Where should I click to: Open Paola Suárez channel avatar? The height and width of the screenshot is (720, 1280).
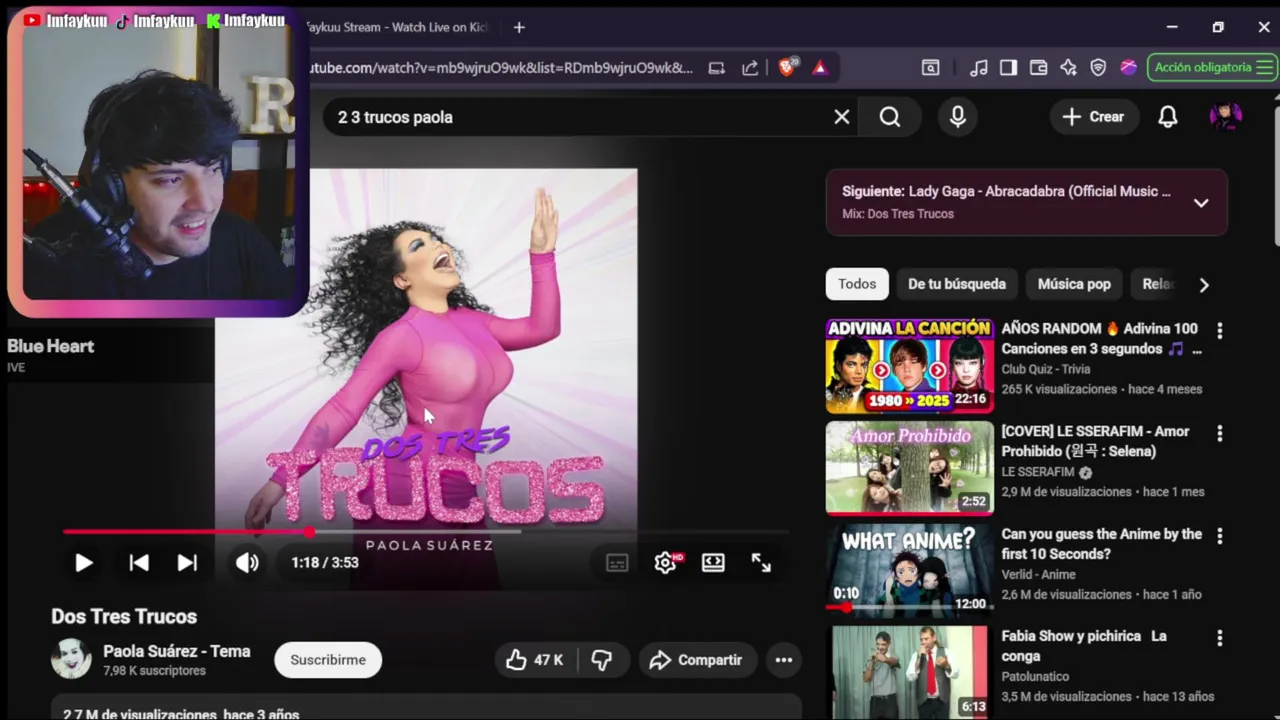tap(71, 659)
